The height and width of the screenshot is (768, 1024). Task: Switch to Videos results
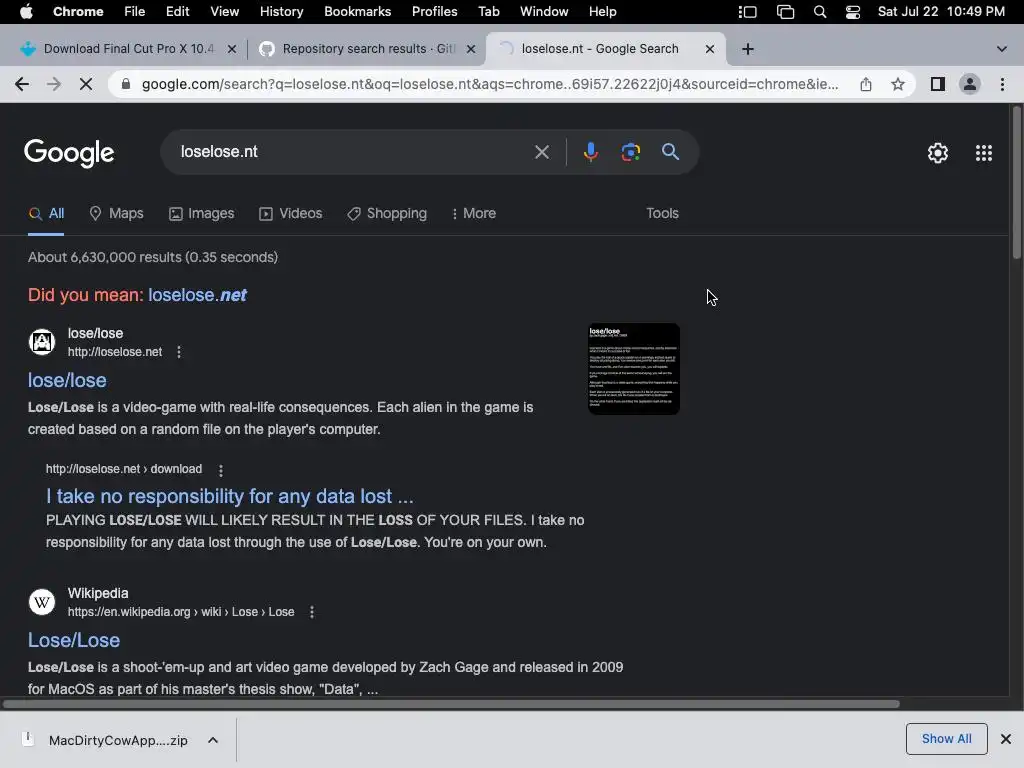(291, 214)
